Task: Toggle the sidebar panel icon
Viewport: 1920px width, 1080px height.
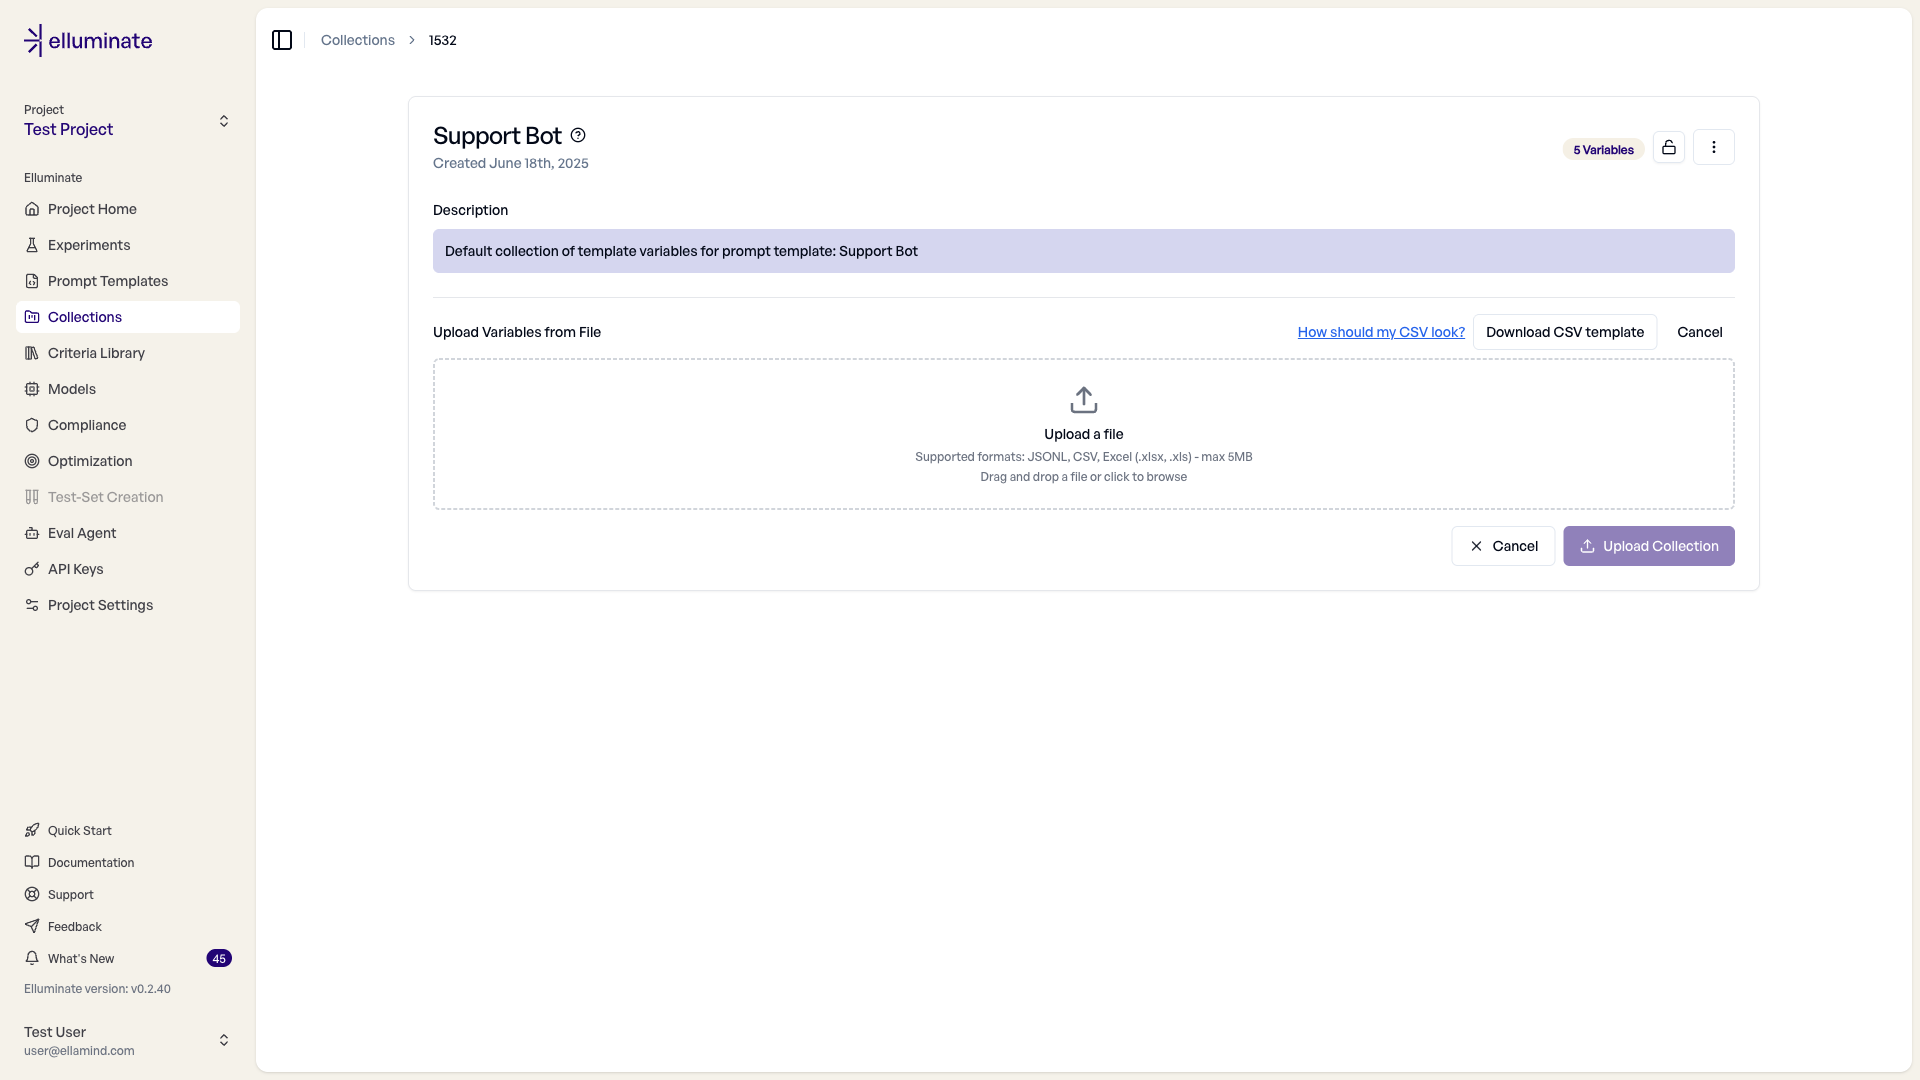Action: [x=282, y=40]
